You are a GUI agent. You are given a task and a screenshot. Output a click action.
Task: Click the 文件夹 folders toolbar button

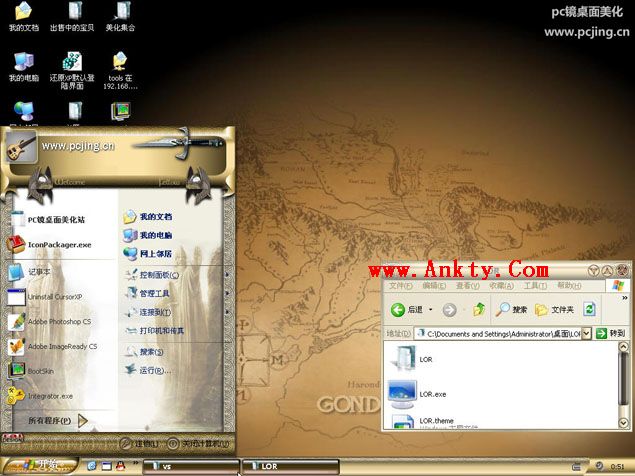pyautogui.click(x=554, y=310)
